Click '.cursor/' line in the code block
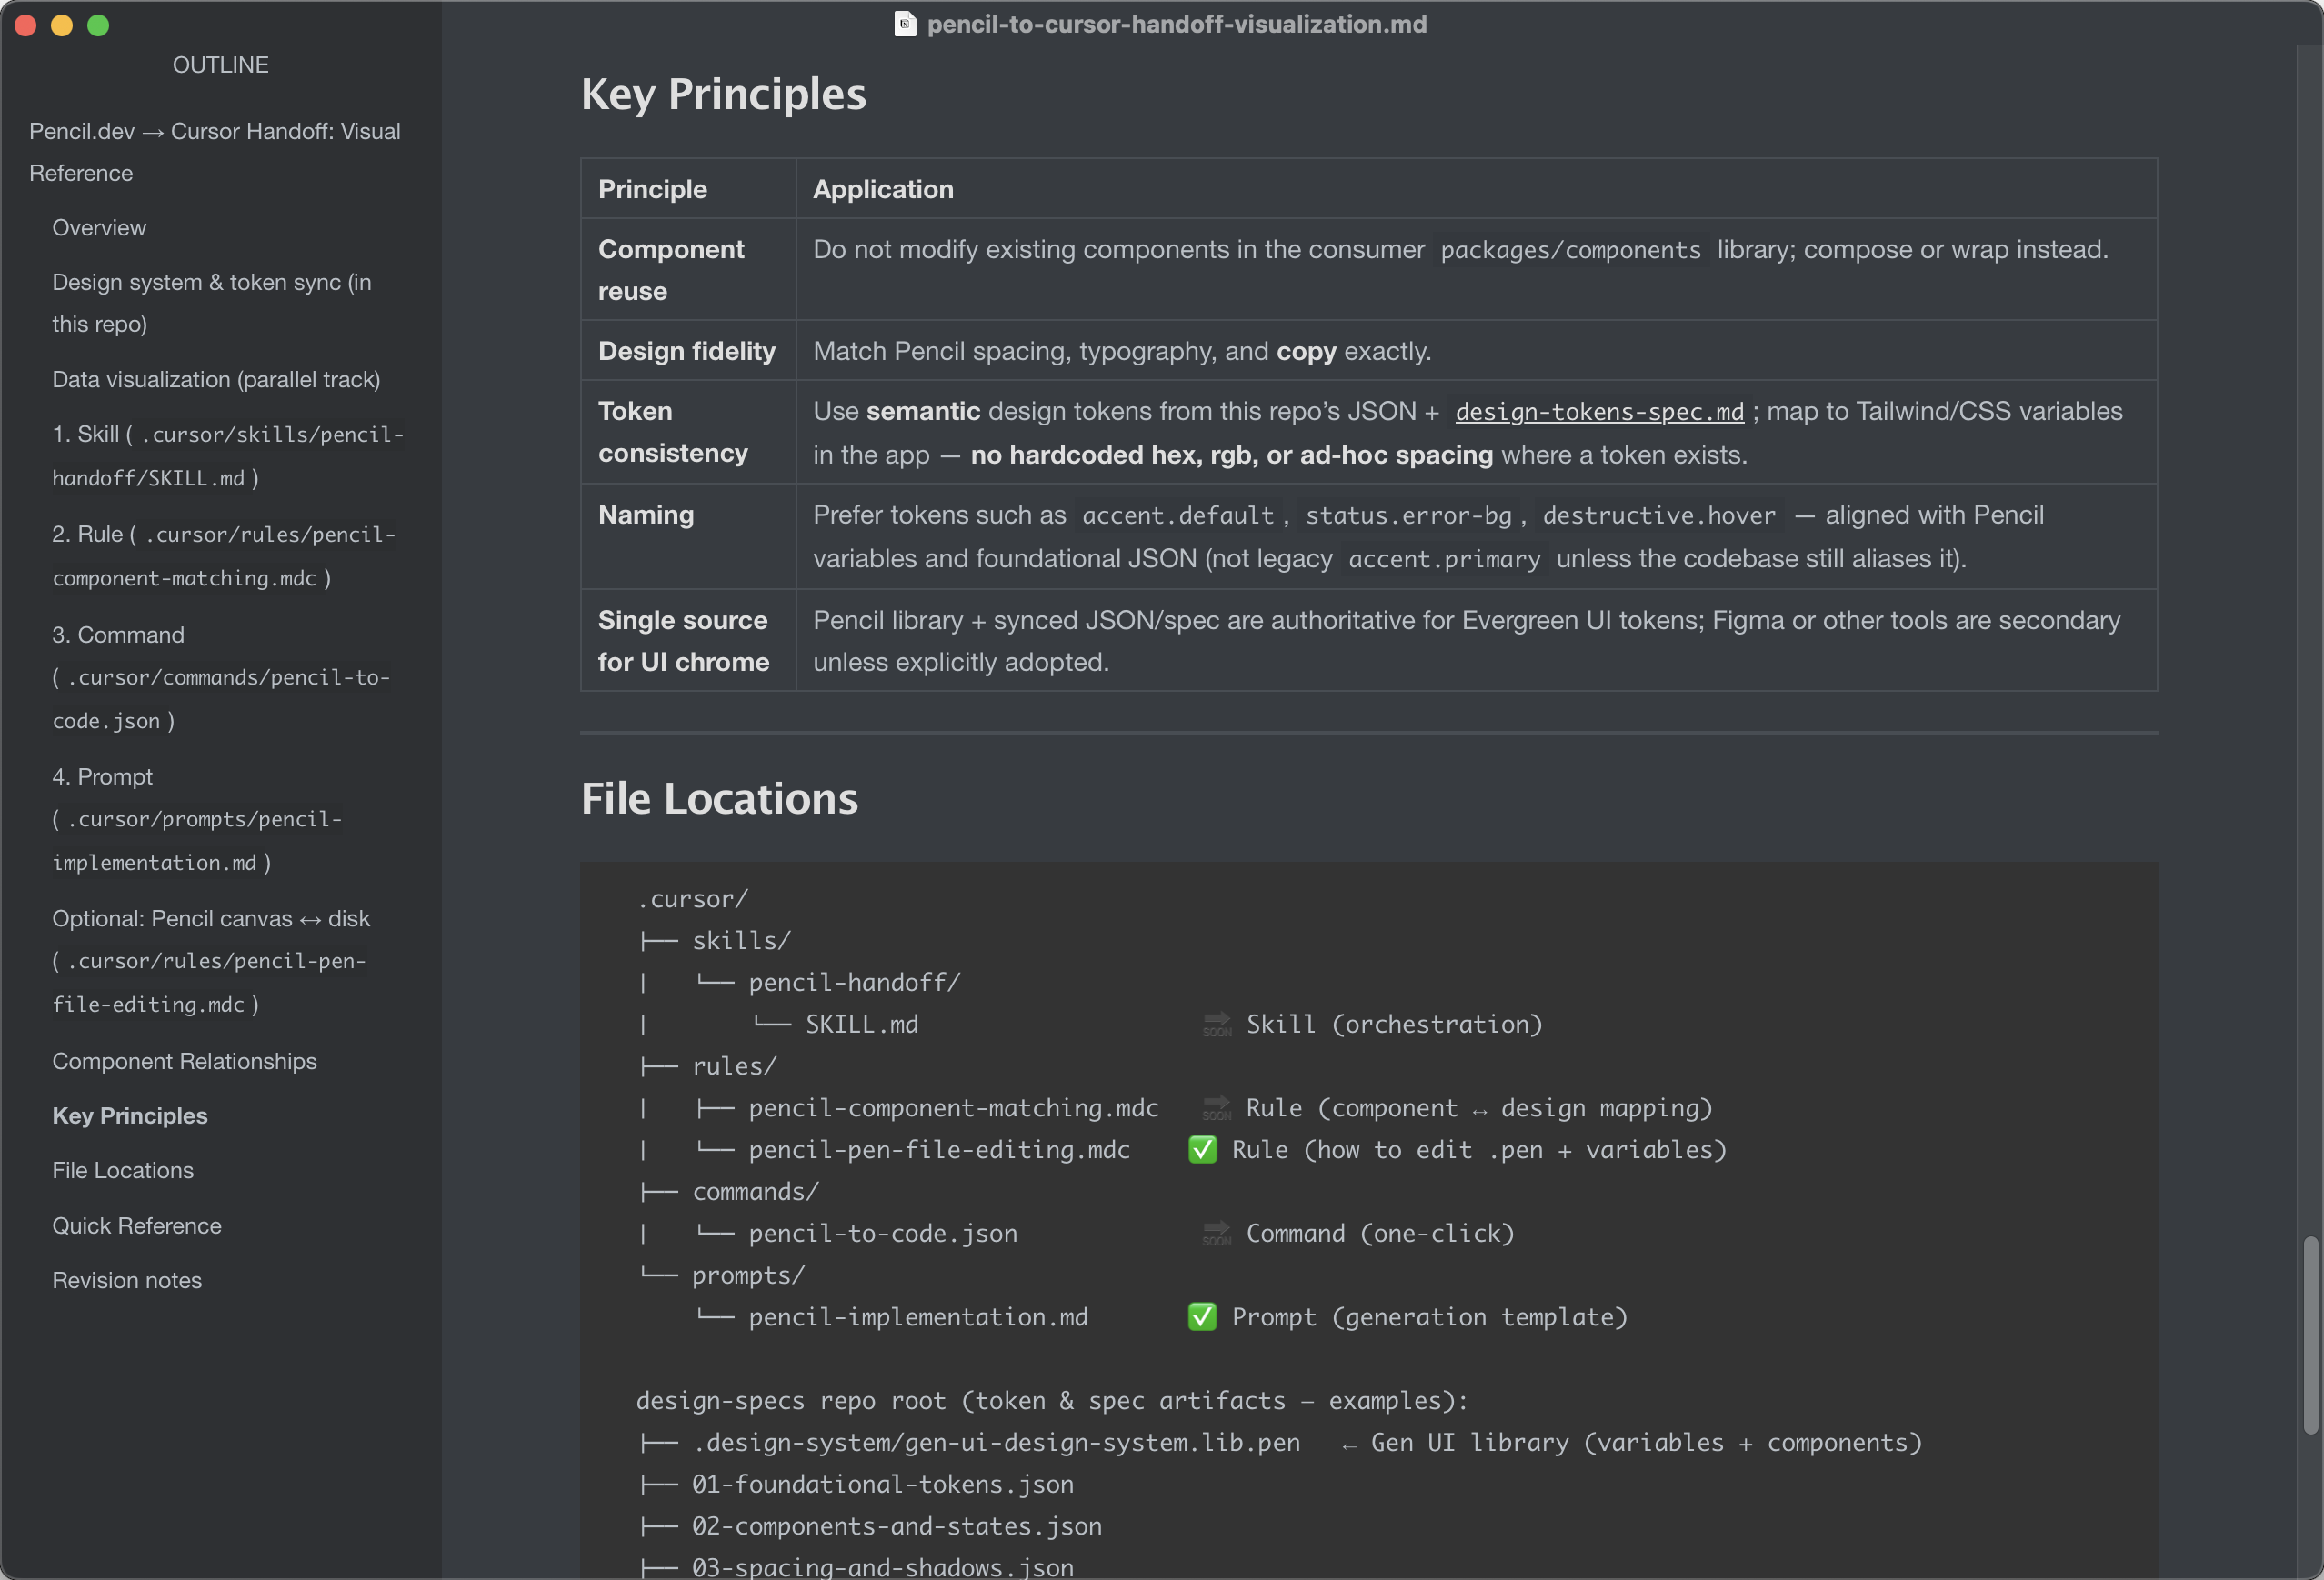The height and width of the screenshot is (1580, 2324). pyautogui.click(x=692, y=899)
